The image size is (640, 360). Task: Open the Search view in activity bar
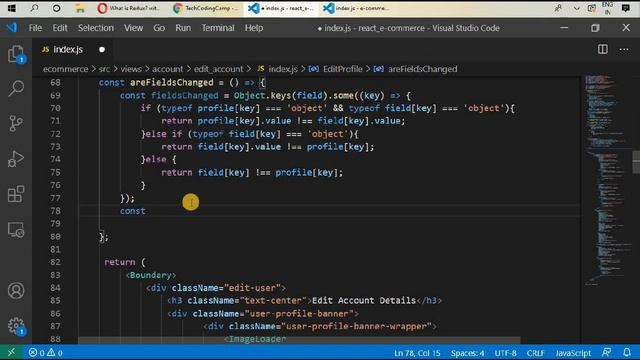16,88
